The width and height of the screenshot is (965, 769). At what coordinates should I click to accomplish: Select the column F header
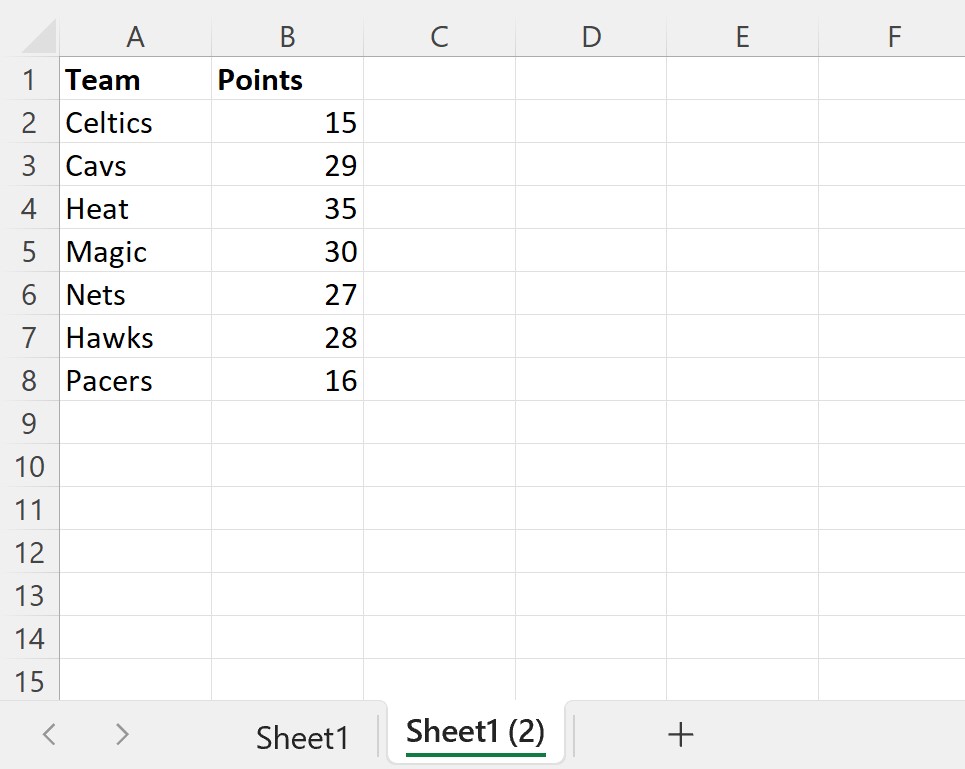tap(893, 37)
